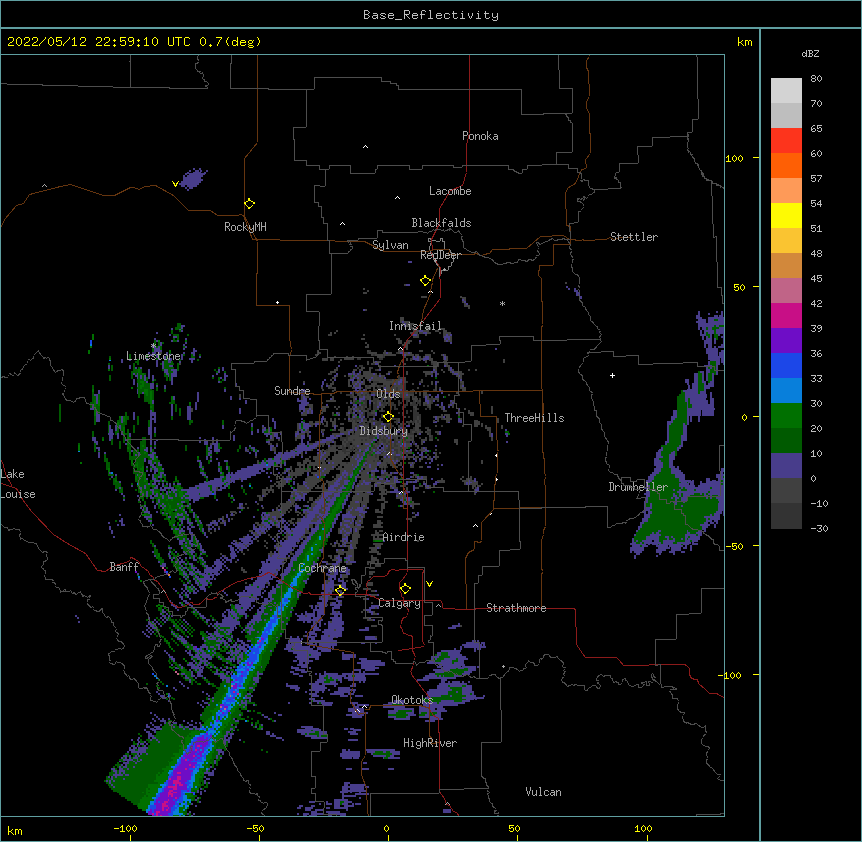The image size is (862, 842).
Task: Click the Sylvan label
Action: coord(390,245)
